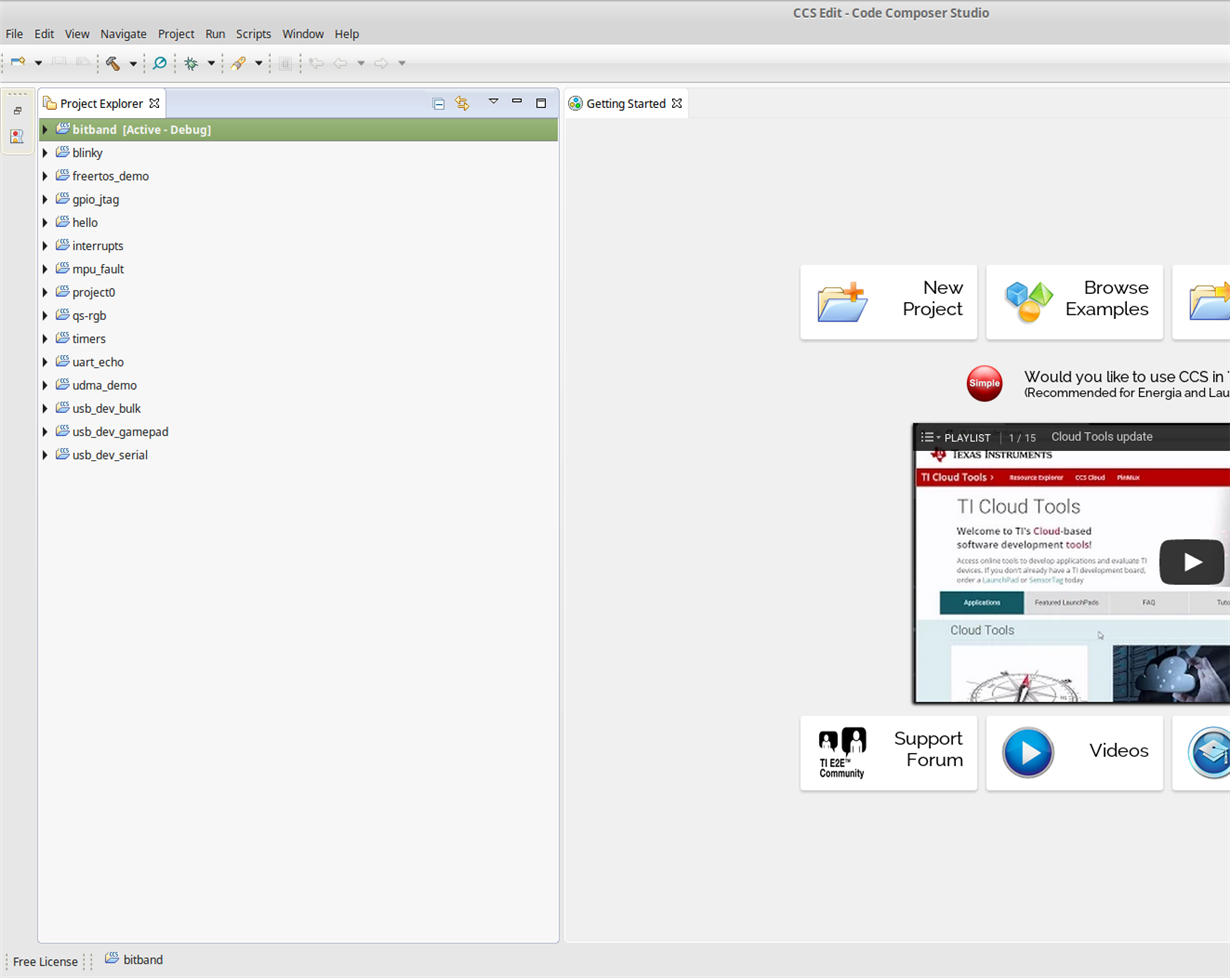Open the View menu
The height and width of the screenshot is (978, 1230).
(77, 34)
